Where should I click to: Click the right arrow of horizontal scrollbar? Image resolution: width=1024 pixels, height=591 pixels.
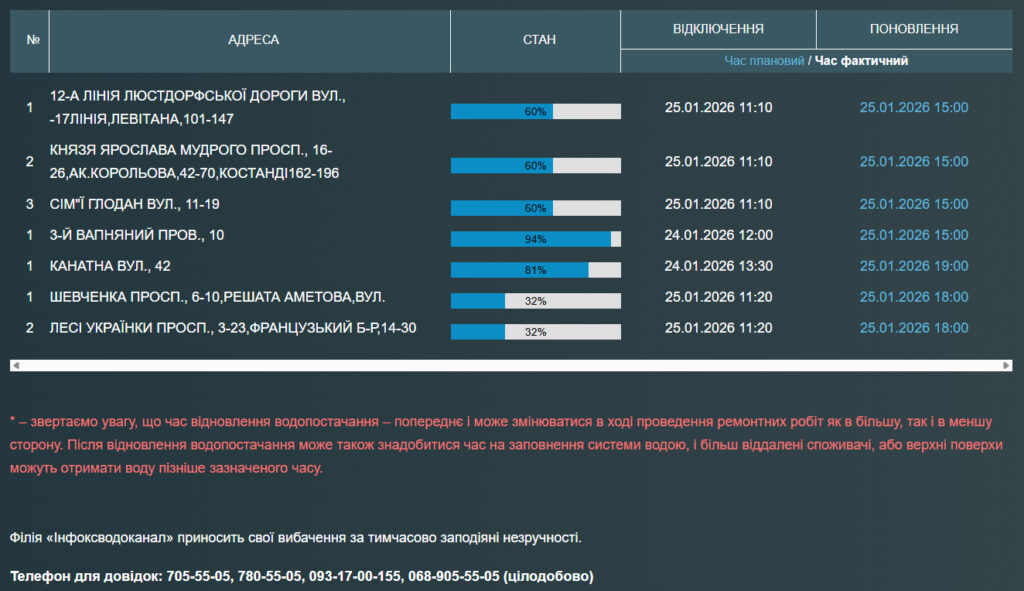(1007, 365)
